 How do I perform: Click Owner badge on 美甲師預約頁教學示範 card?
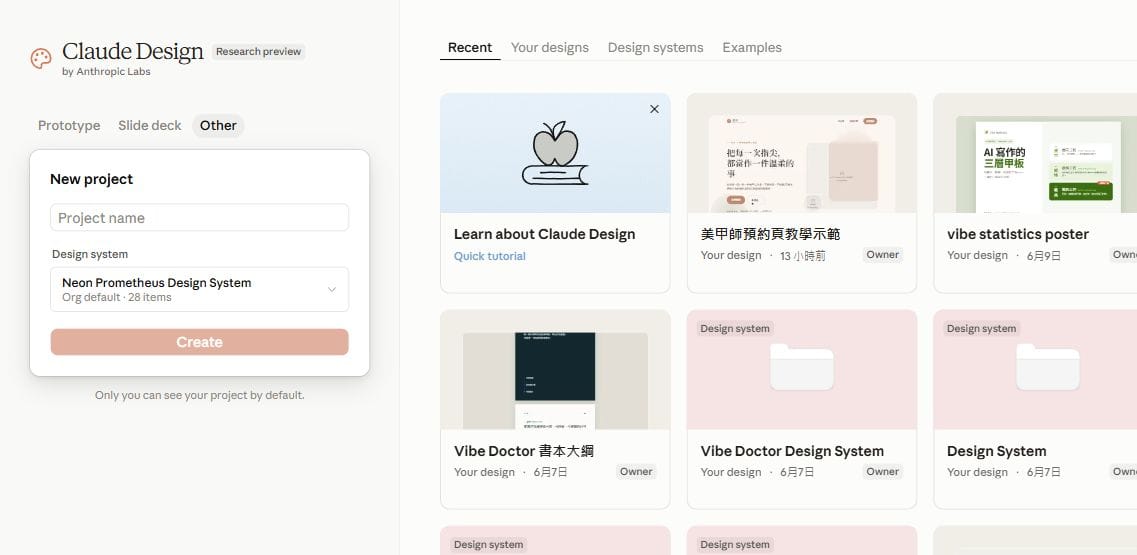click(882, 255)
